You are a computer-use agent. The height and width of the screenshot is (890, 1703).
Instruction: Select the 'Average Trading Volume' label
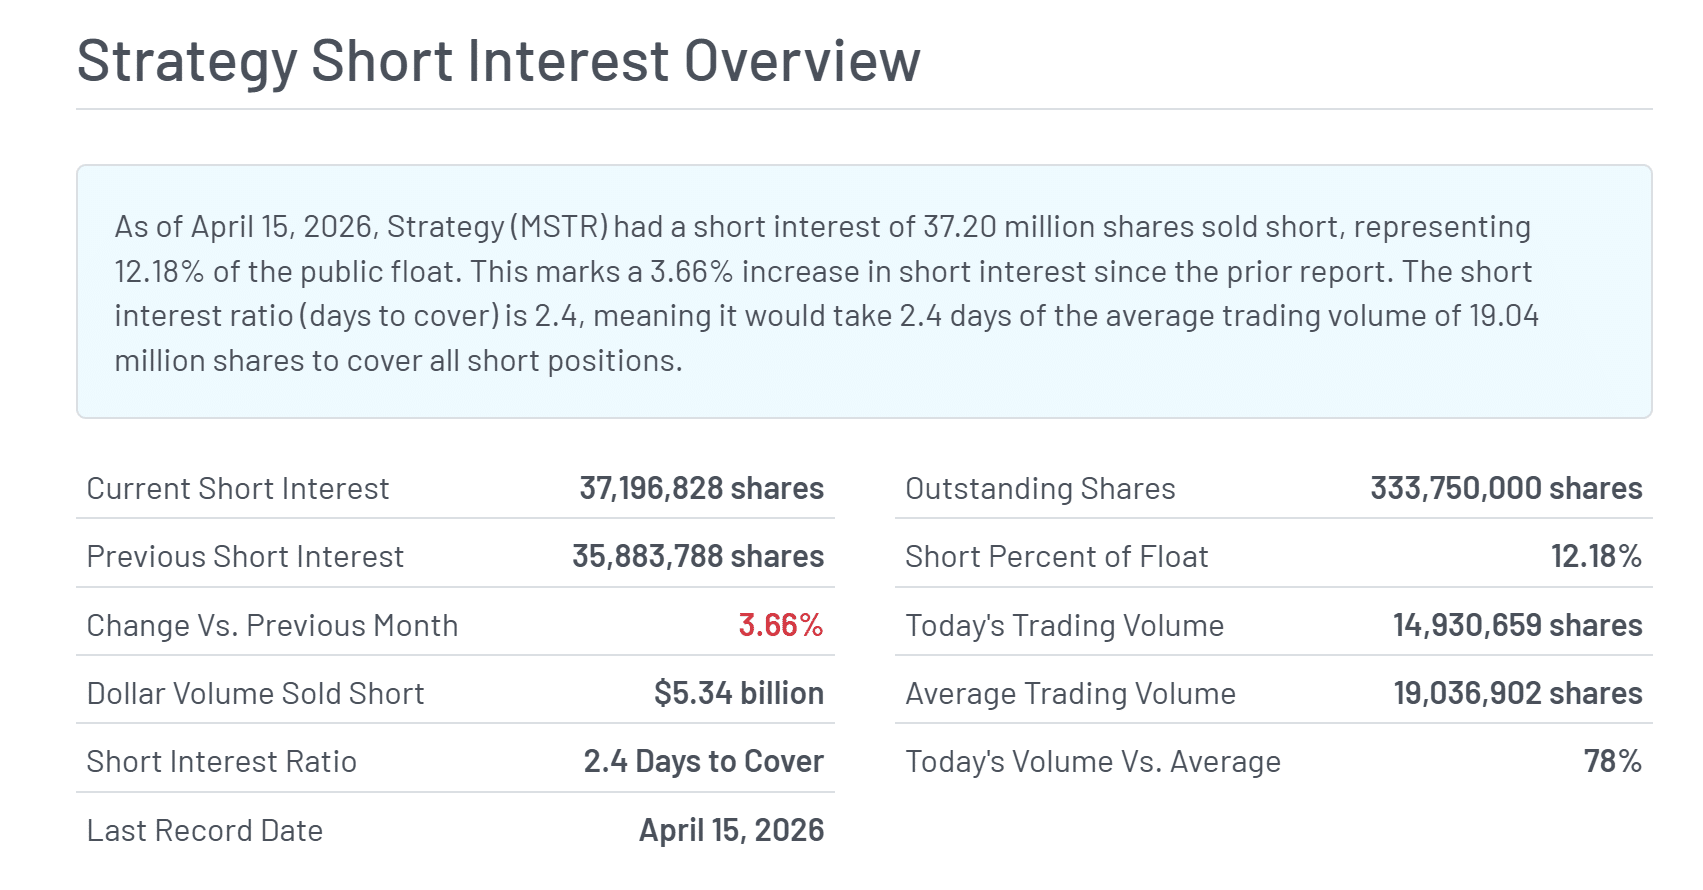[1070, 693]
